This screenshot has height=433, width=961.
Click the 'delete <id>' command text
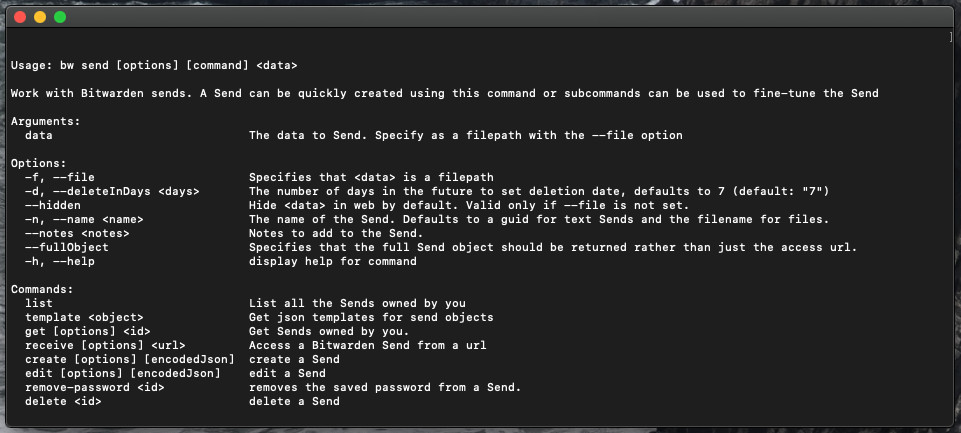tap(63, 401)
